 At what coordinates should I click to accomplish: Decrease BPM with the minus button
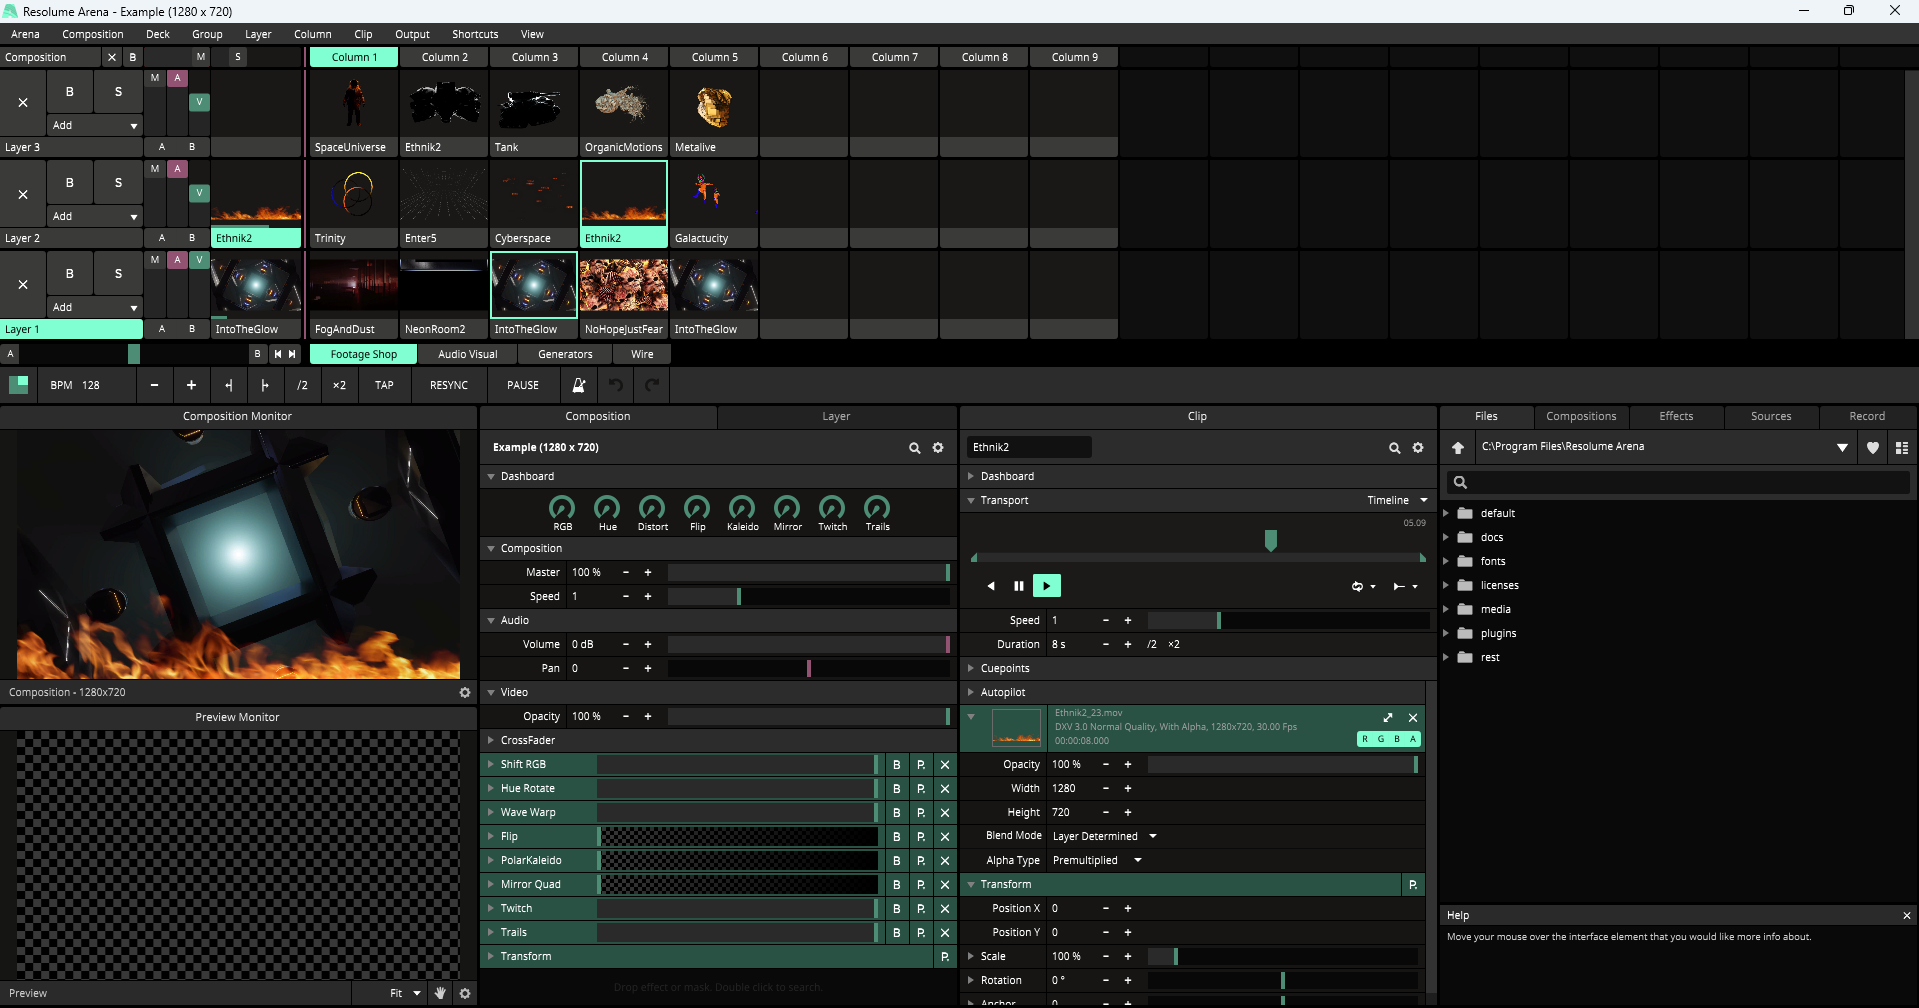pos(154,385)
